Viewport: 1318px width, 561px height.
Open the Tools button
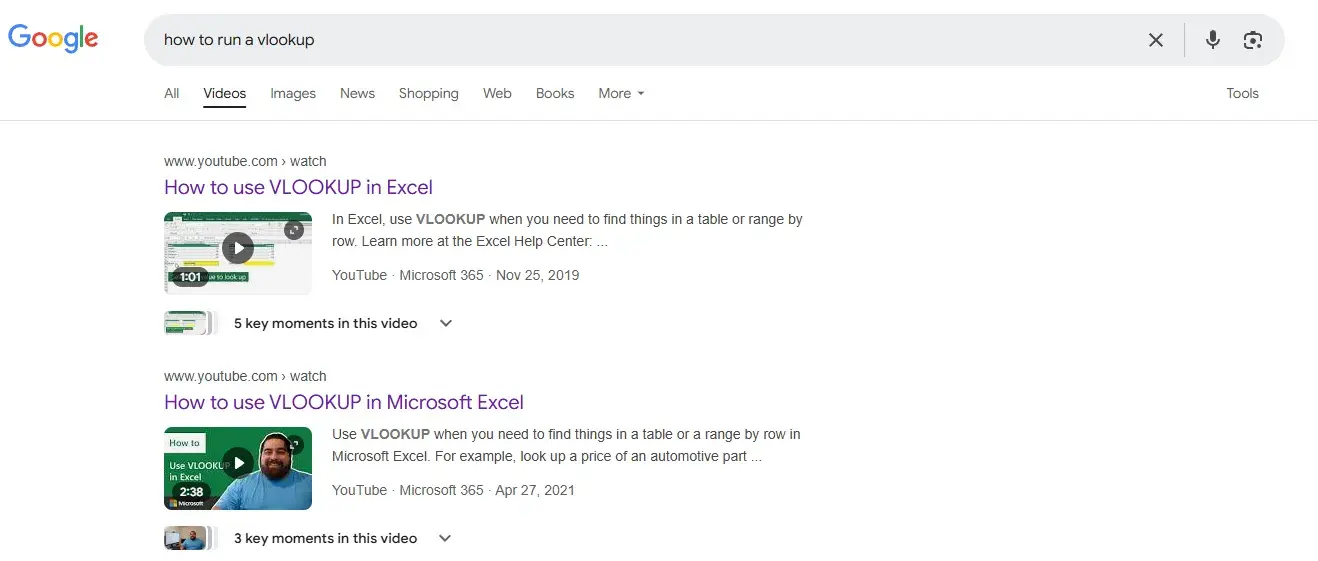click(1242, 93)
